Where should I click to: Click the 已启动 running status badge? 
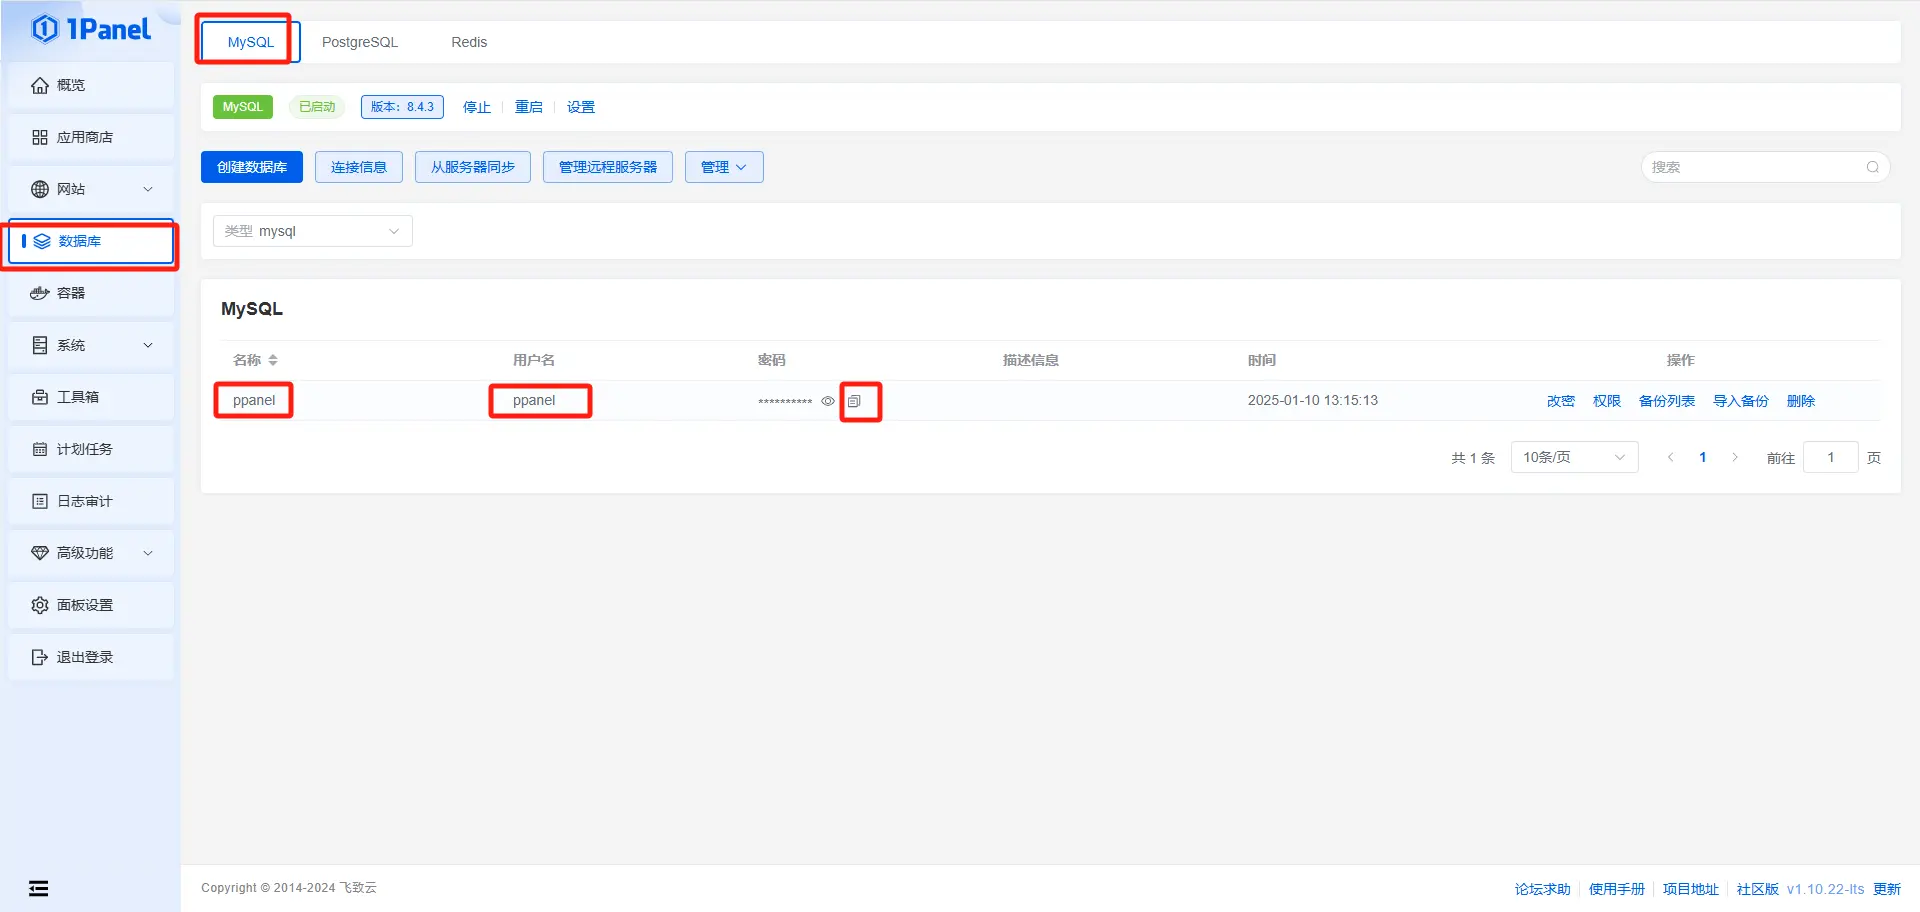tap(317, 107)
